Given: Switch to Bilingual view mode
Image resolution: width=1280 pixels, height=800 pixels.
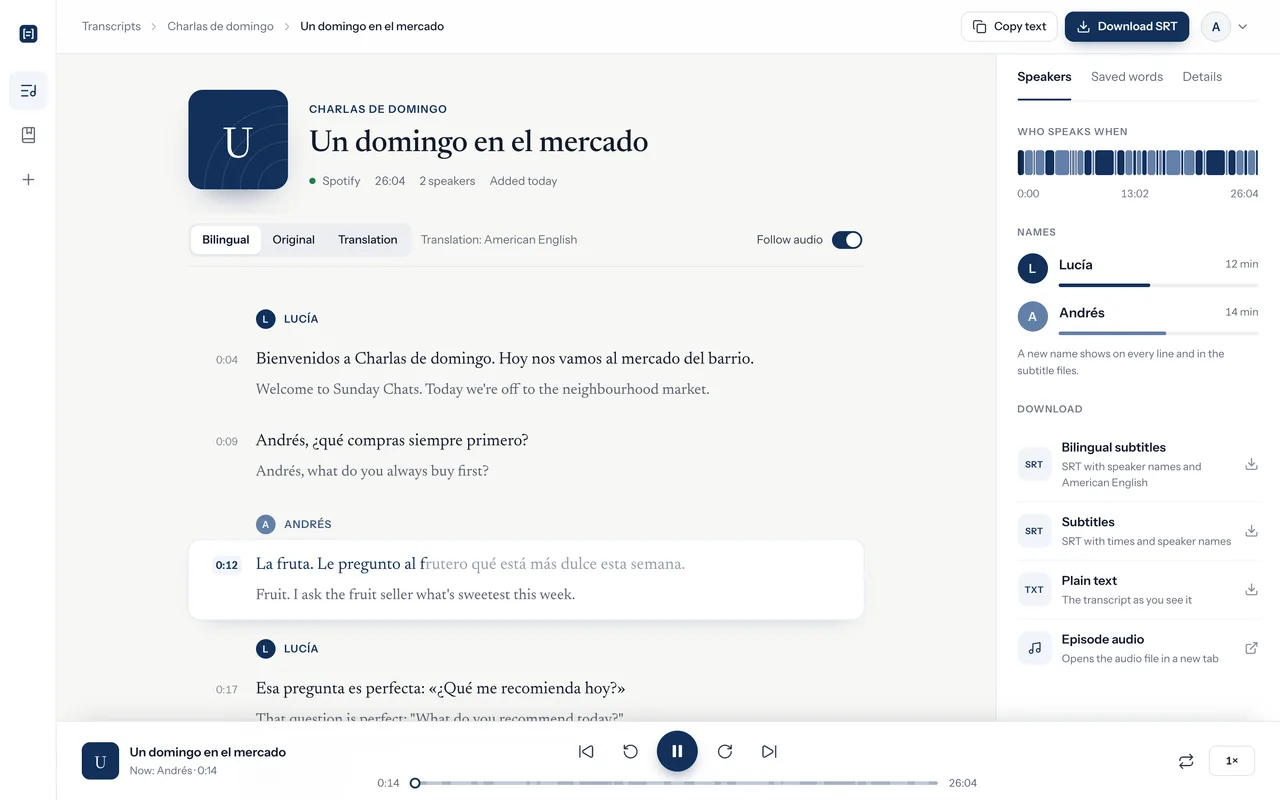Looking at the screenshot, I should click(226, 240).
